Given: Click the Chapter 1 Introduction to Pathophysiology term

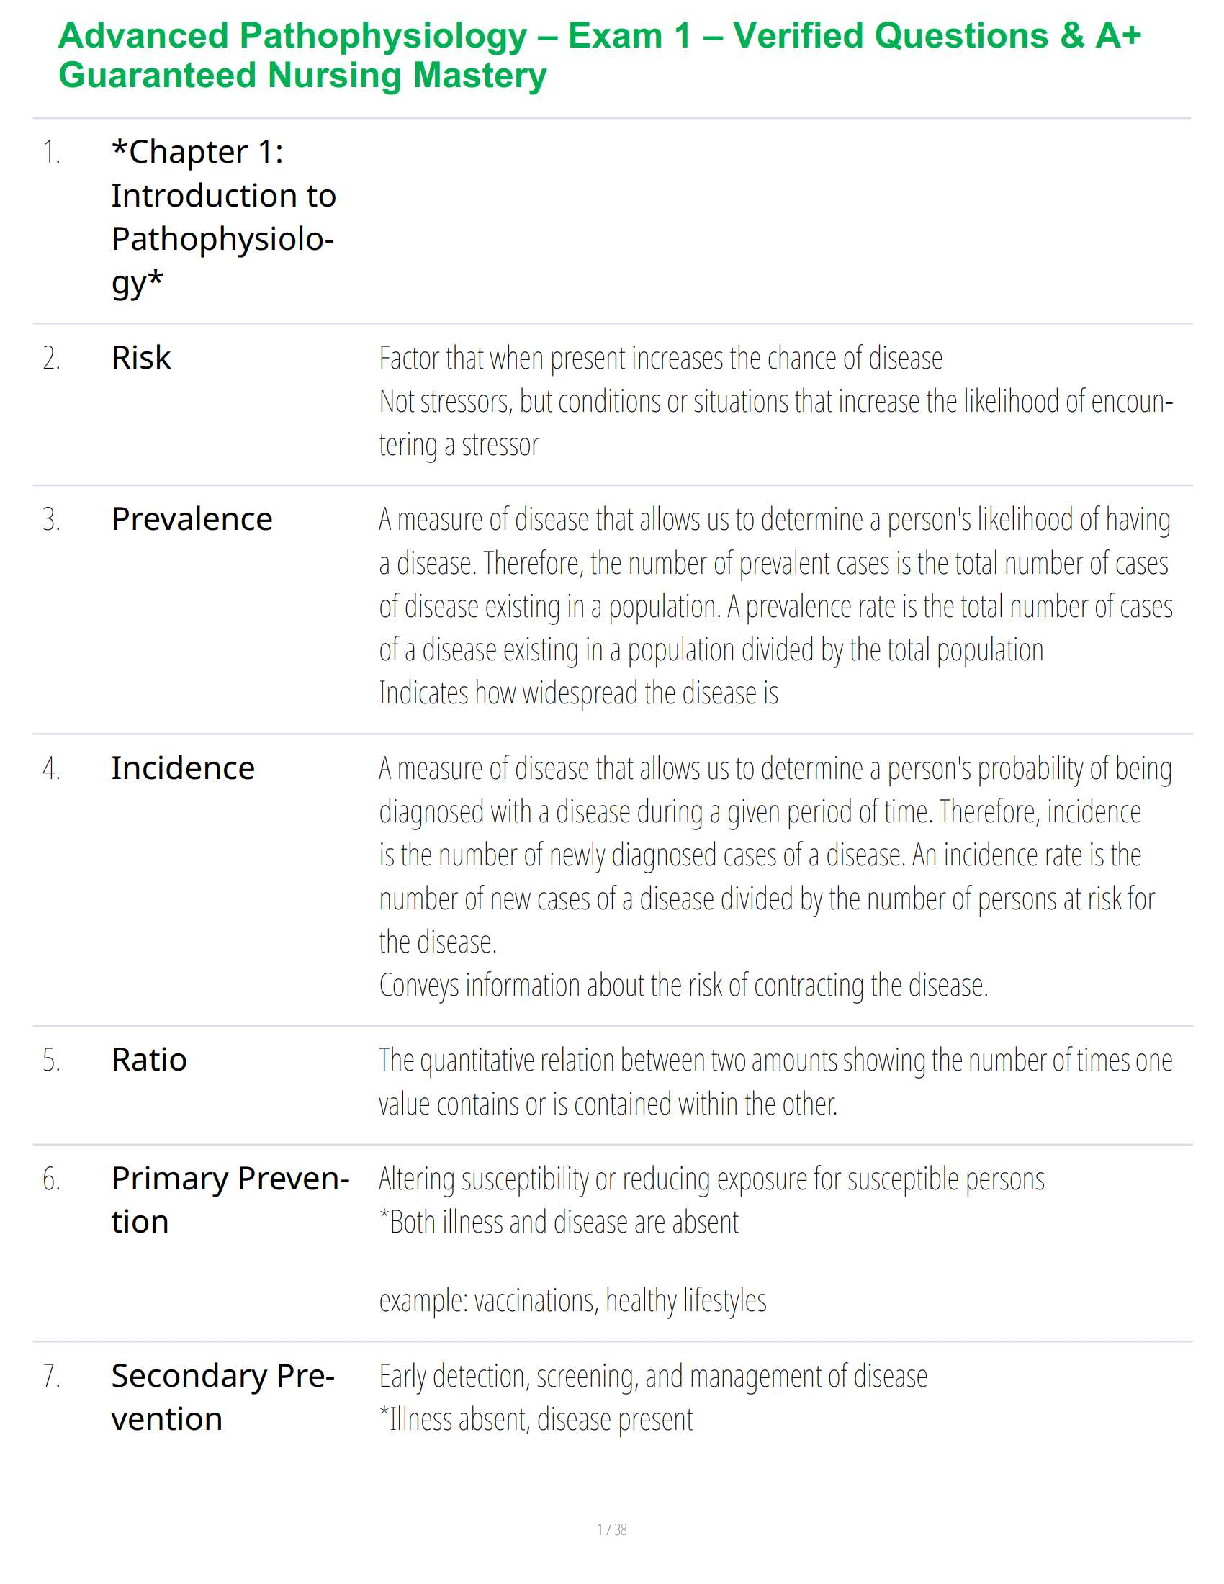Looking at the screenshot, I should click(223, 217).
